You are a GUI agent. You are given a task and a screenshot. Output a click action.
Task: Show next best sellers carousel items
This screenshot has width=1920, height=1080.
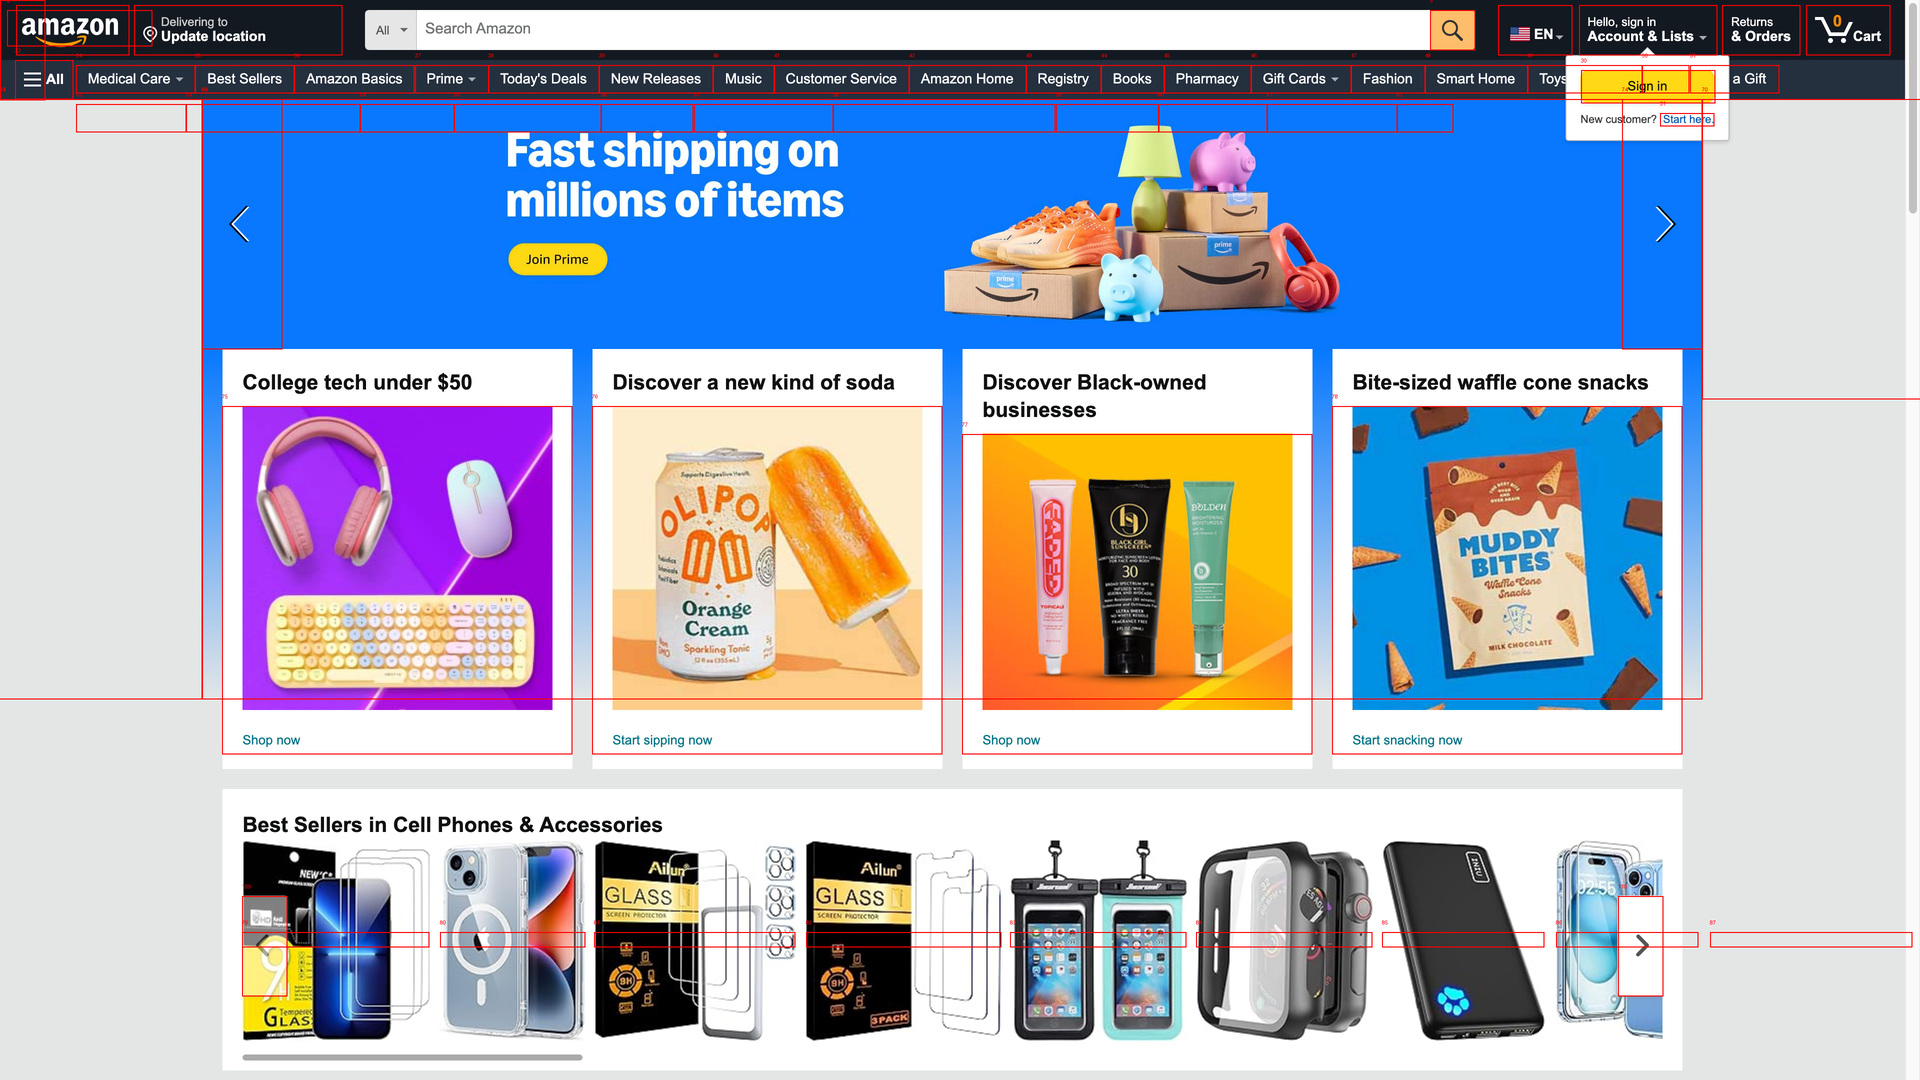pos(1641,945)
